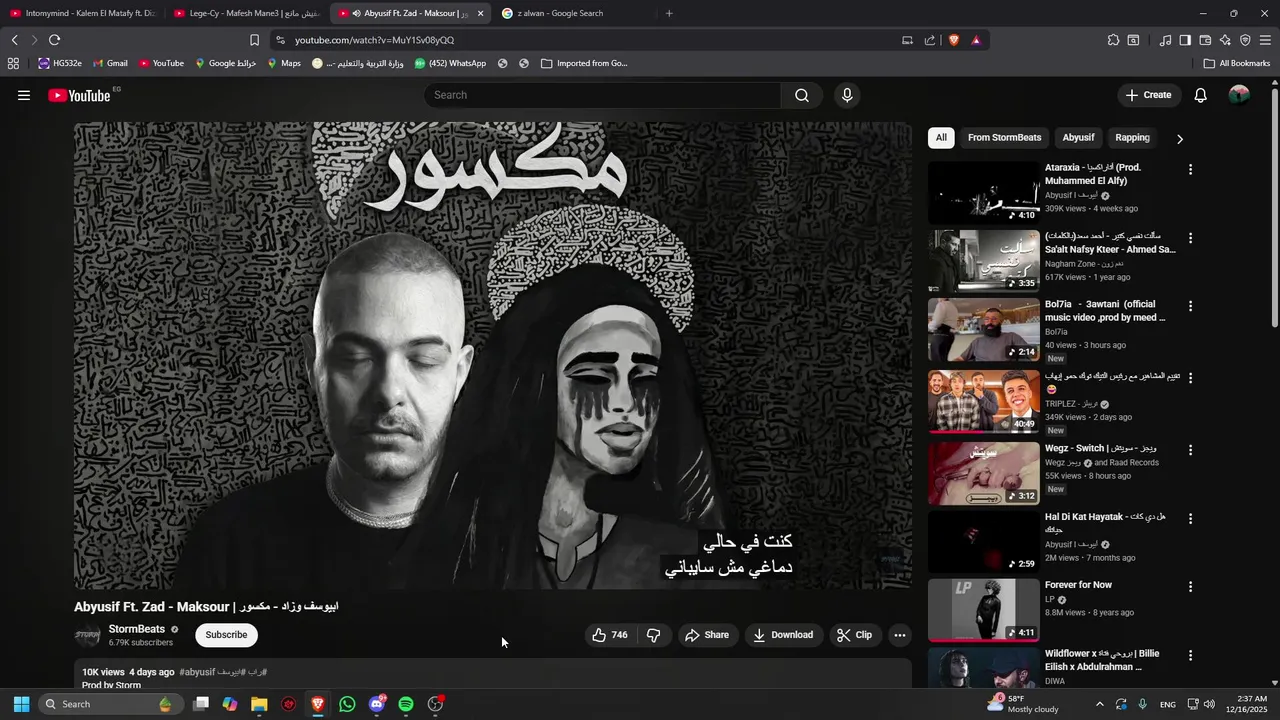Start voice search with the microphone icon
The width and height of the screenshot is (1280, 720).
point(847,95)
